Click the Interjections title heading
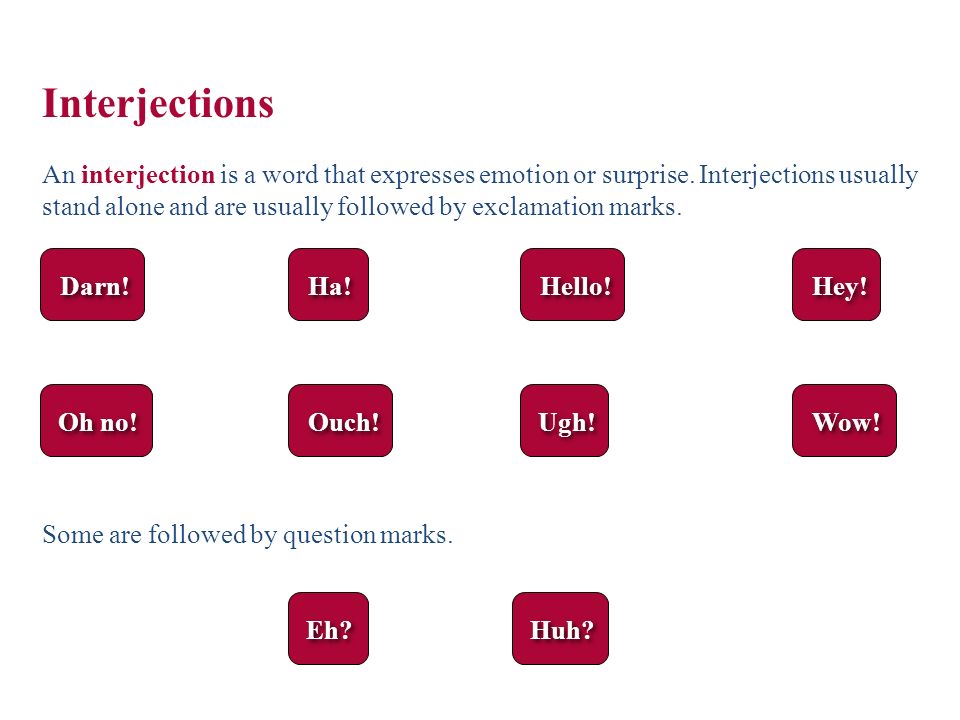Viewport: 960px width, 720px height. (158, 104)
